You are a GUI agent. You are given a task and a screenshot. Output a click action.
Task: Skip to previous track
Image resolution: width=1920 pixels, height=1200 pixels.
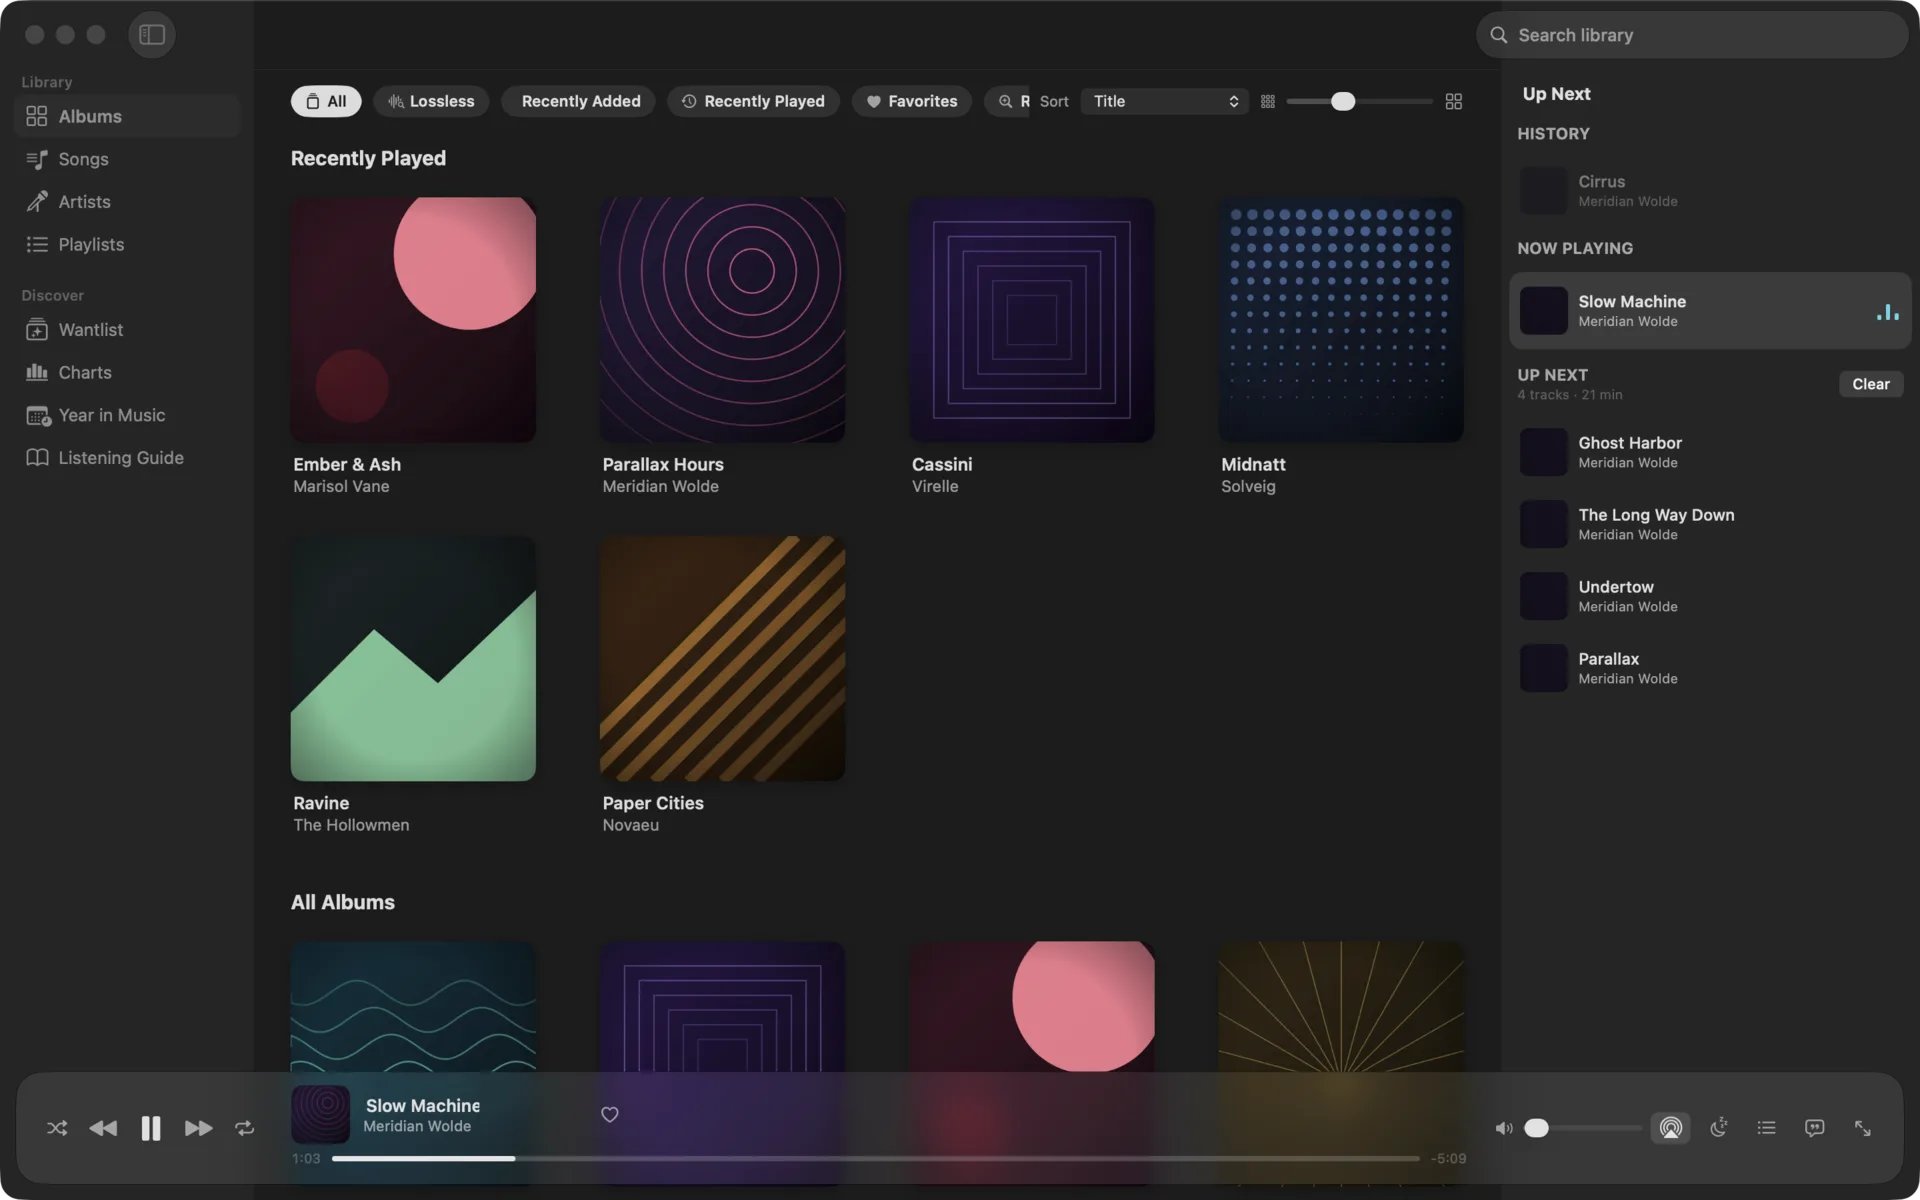(103, 1128)
